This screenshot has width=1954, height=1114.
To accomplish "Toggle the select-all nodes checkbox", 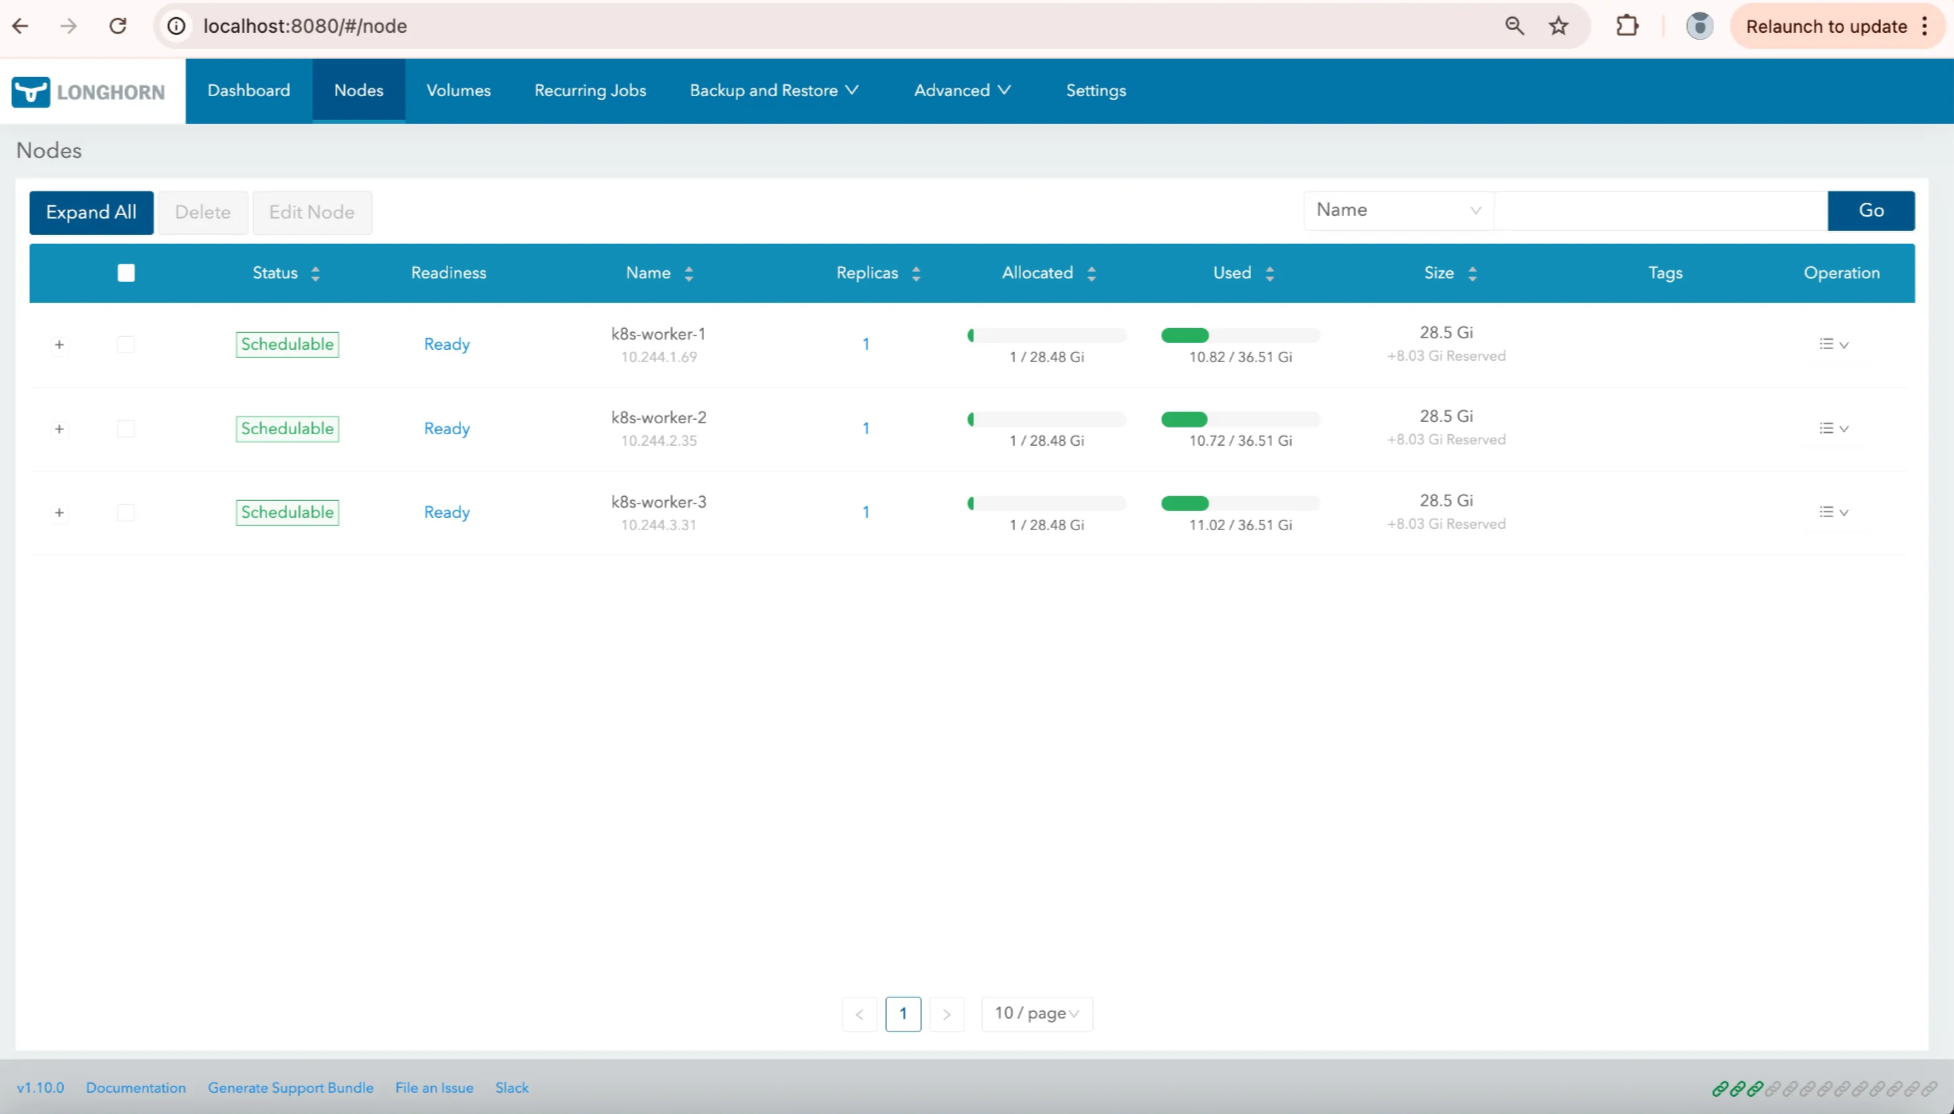I will (126, 273).
